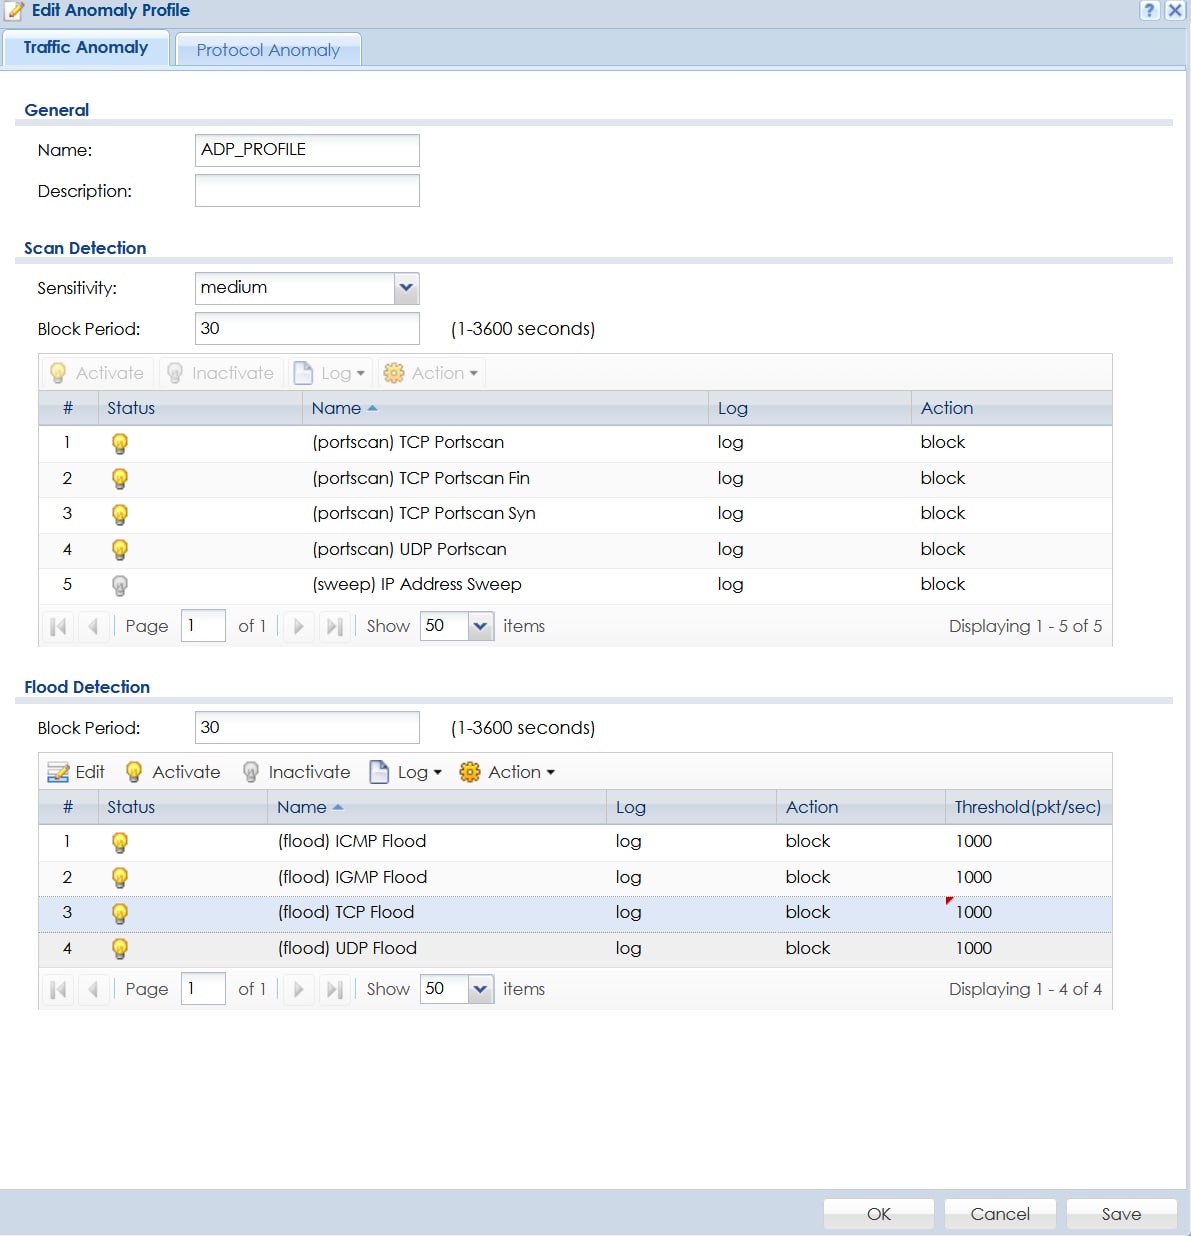The image size is (1191, 1236).
Task: Go to next page in Flood Detection pager
Action: tap(298, 989)
